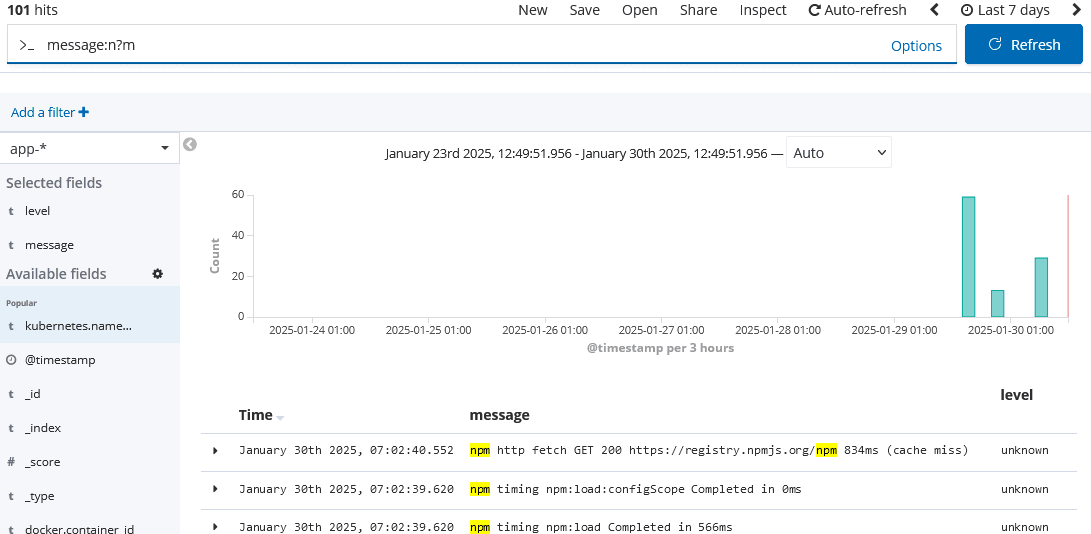Image resolution: width=1091 pixels, height=534 pixels.
Task: Collapse the fields sidebar with arrow icon
Action: [x=190, y=145]
